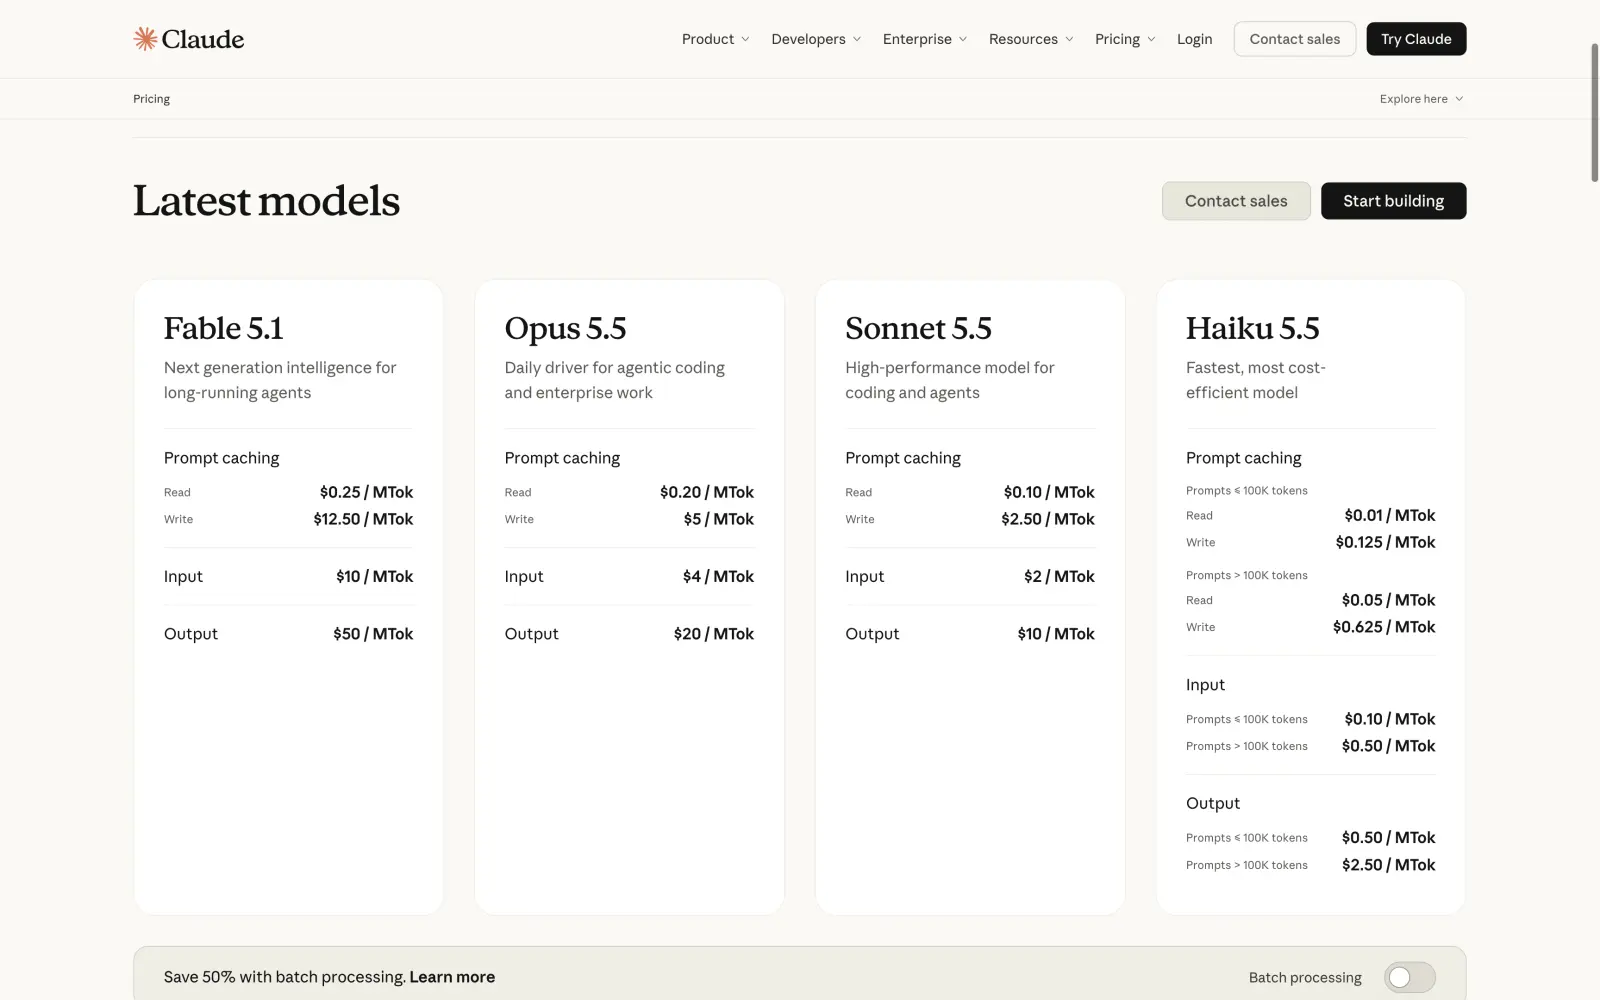Click Fable cache read $0.25 / MTok
The width and height of the screenshot is (1600, 1000).
point(366,492)
